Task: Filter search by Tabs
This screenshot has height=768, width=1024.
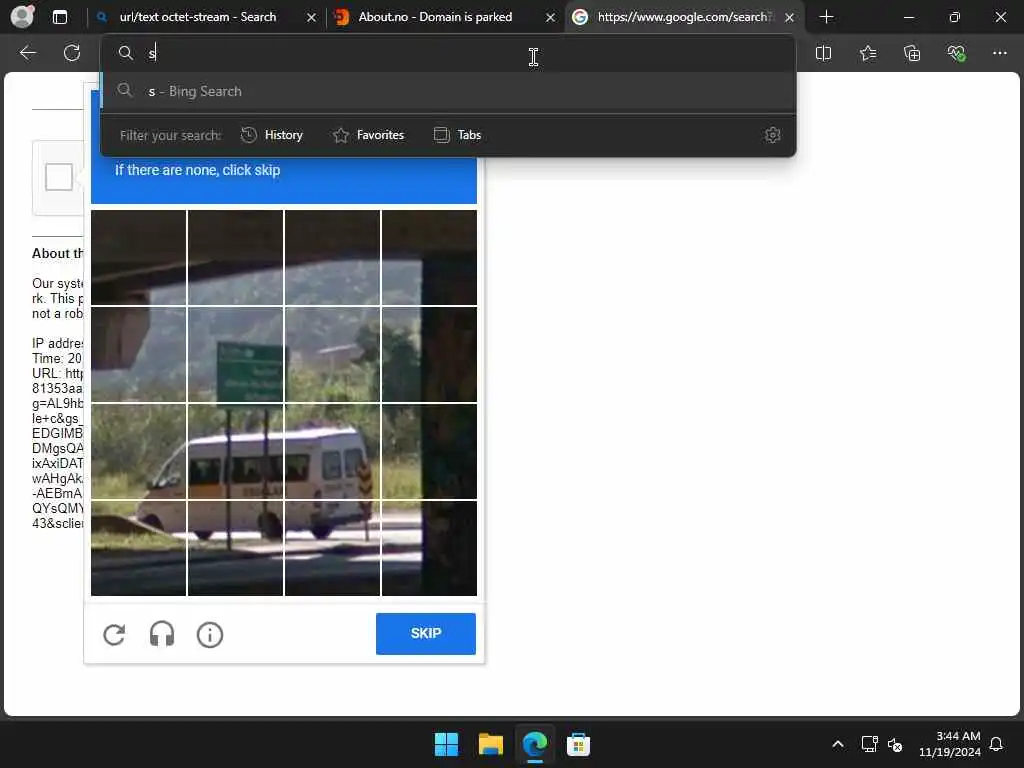Action: (457, 135)
